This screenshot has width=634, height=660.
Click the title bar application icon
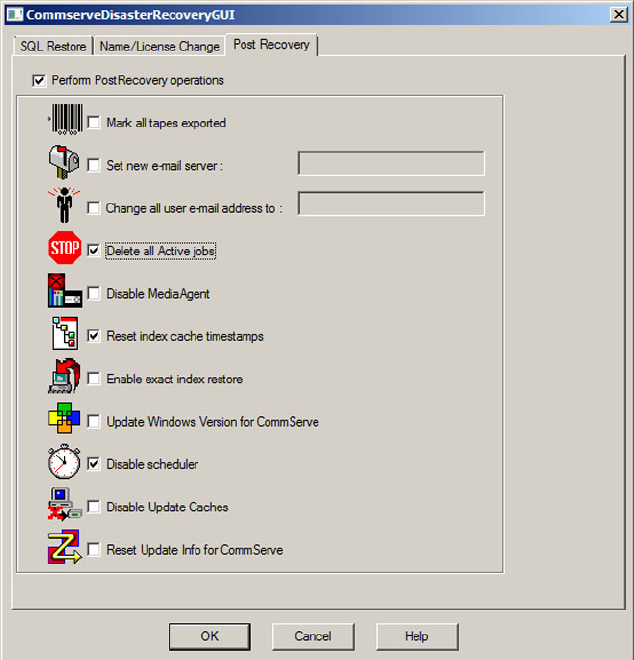15,15
